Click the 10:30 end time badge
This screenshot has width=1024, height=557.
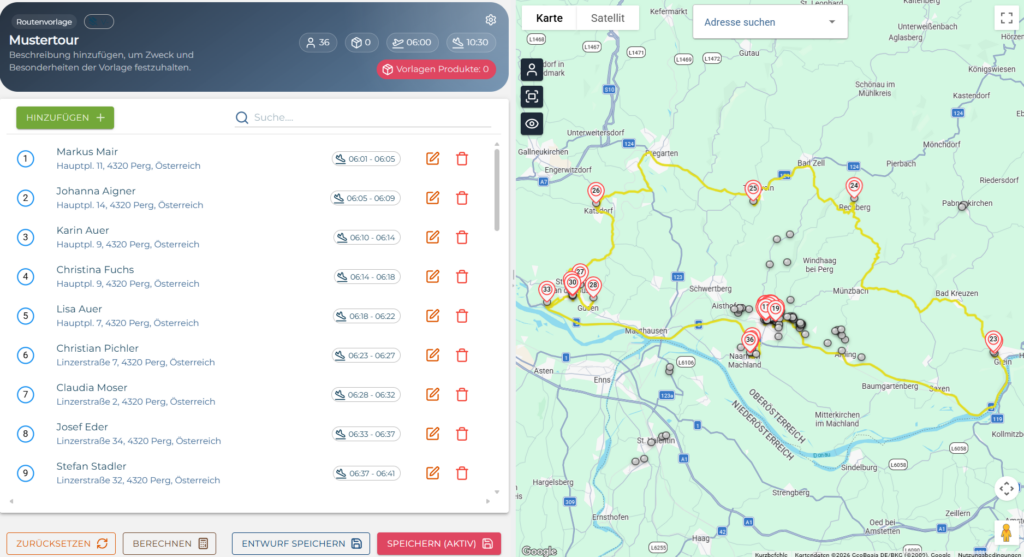click(x=471, y=42)
